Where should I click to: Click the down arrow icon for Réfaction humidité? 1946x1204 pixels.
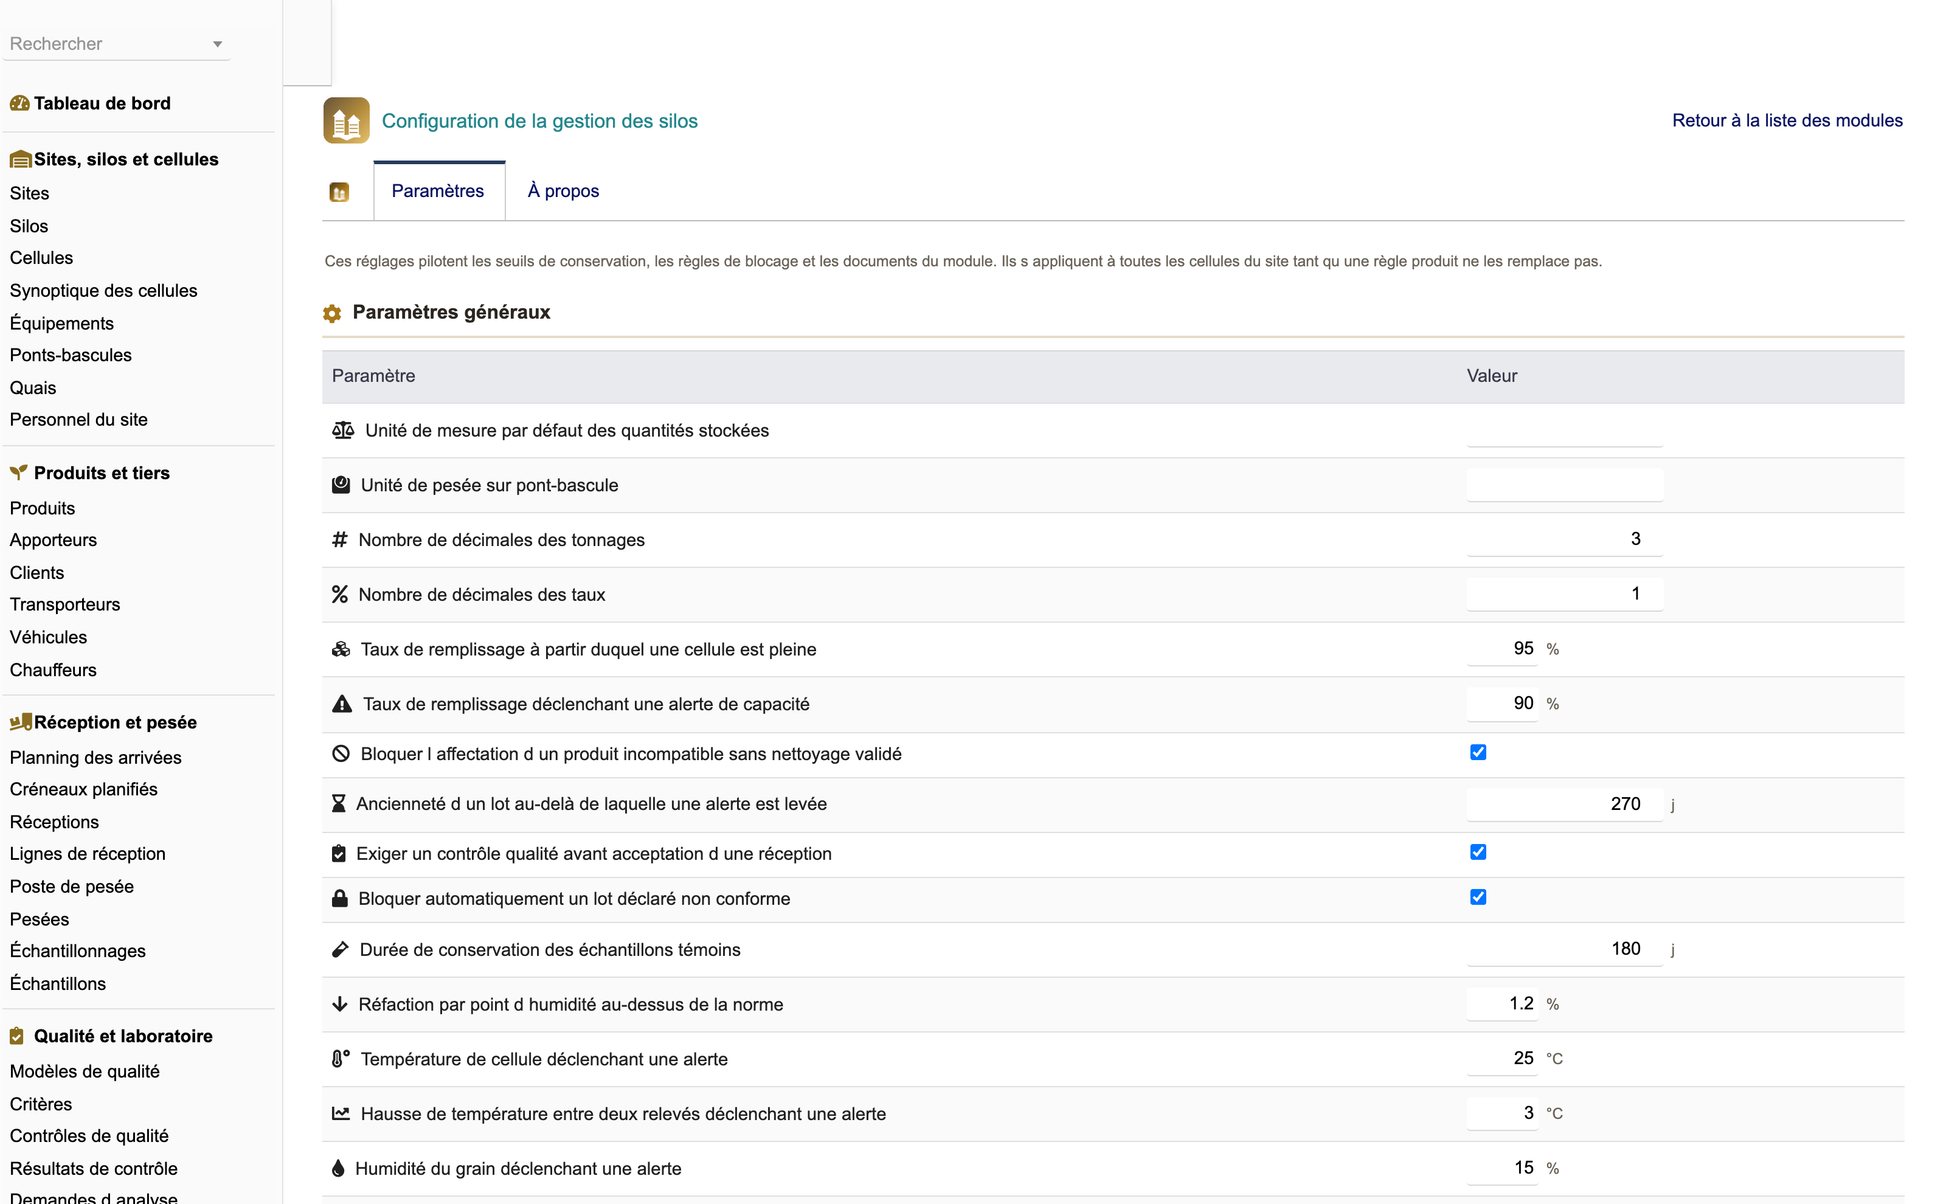340,1004
